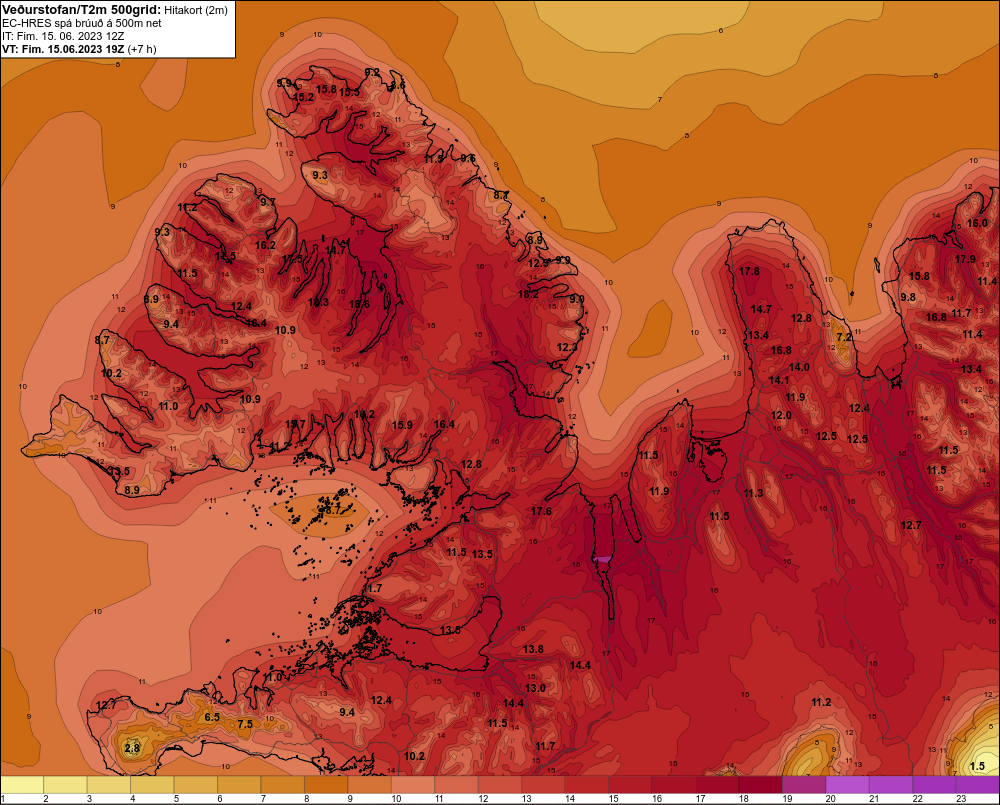This screenshot has width=1000, height=805.
Task: Click the 14.0 temperature value
Action: (x=799, y=367)
